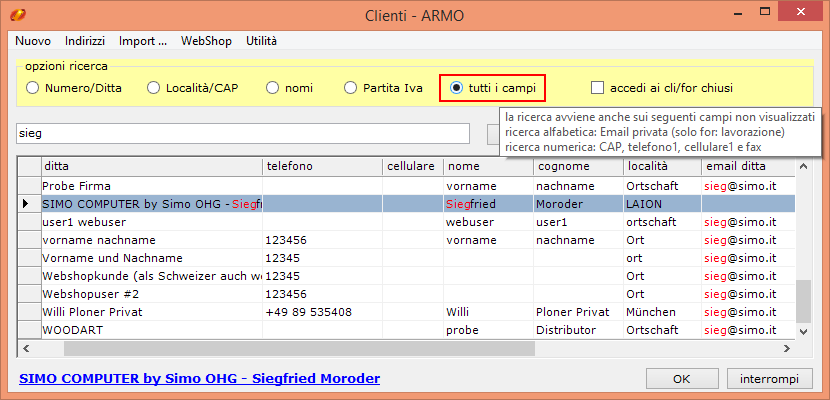The width and height of the screenshot is (830, 400).
Task: Open the Nuovo menu
Action: click(33, 41)
